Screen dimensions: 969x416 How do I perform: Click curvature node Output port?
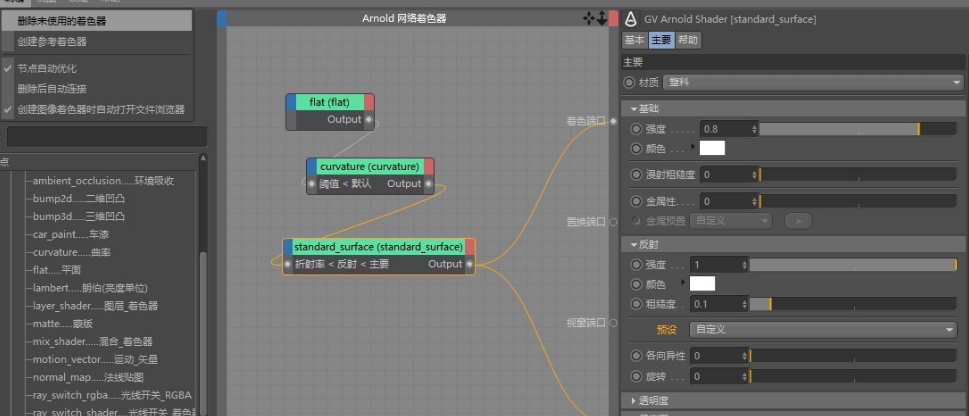pos(429,184)
